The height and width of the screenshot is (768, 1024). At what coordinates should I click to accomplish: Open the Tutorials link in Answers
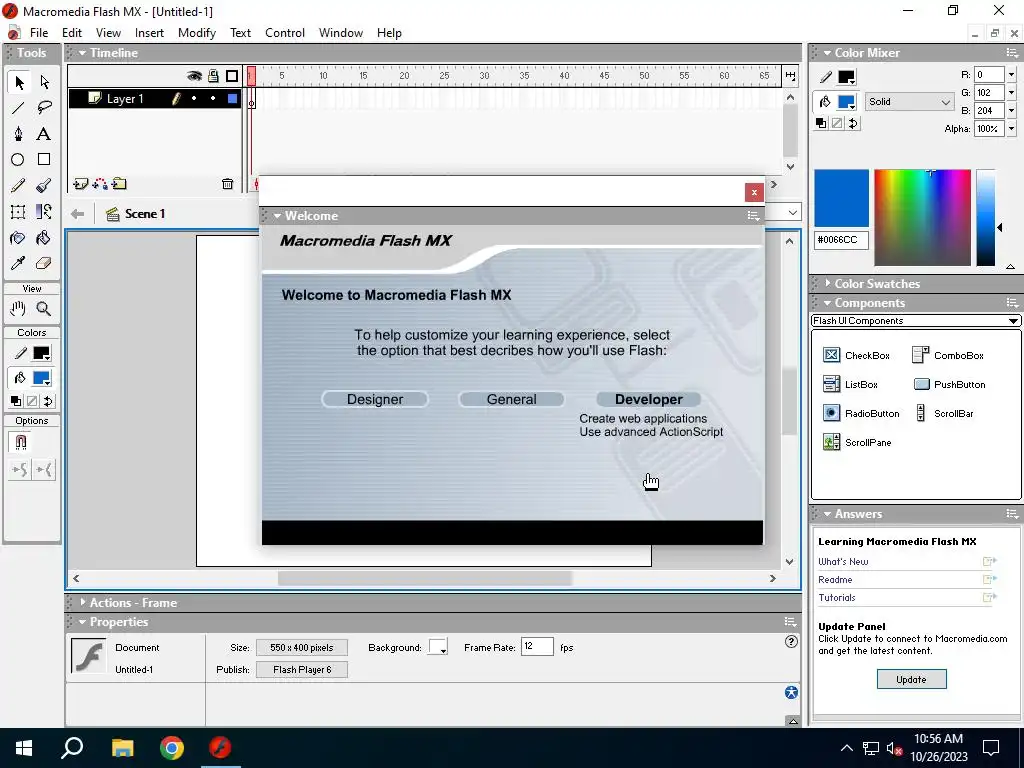point(837,598)
